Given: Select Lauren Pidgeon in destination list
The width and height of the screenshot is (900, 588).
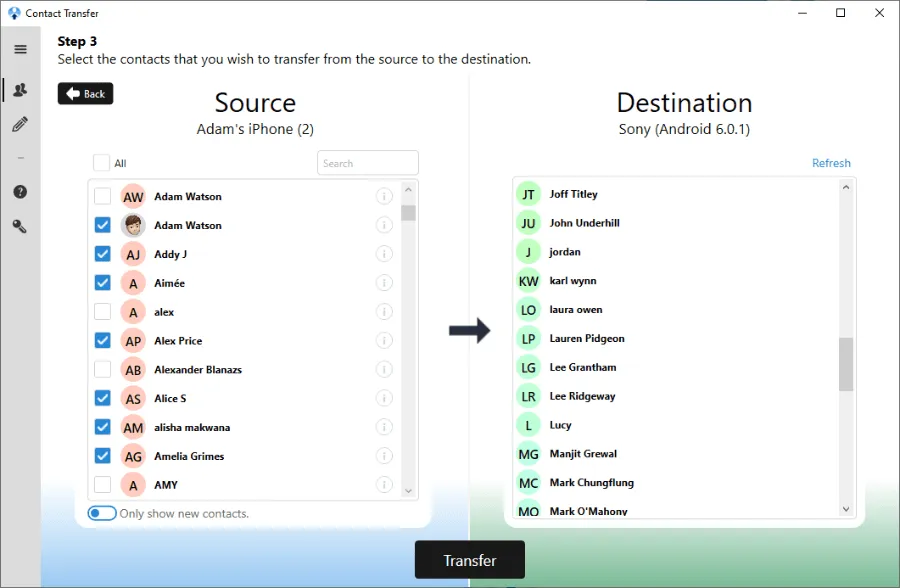Looking at the screenshot, I should click(x=587, y=339).
